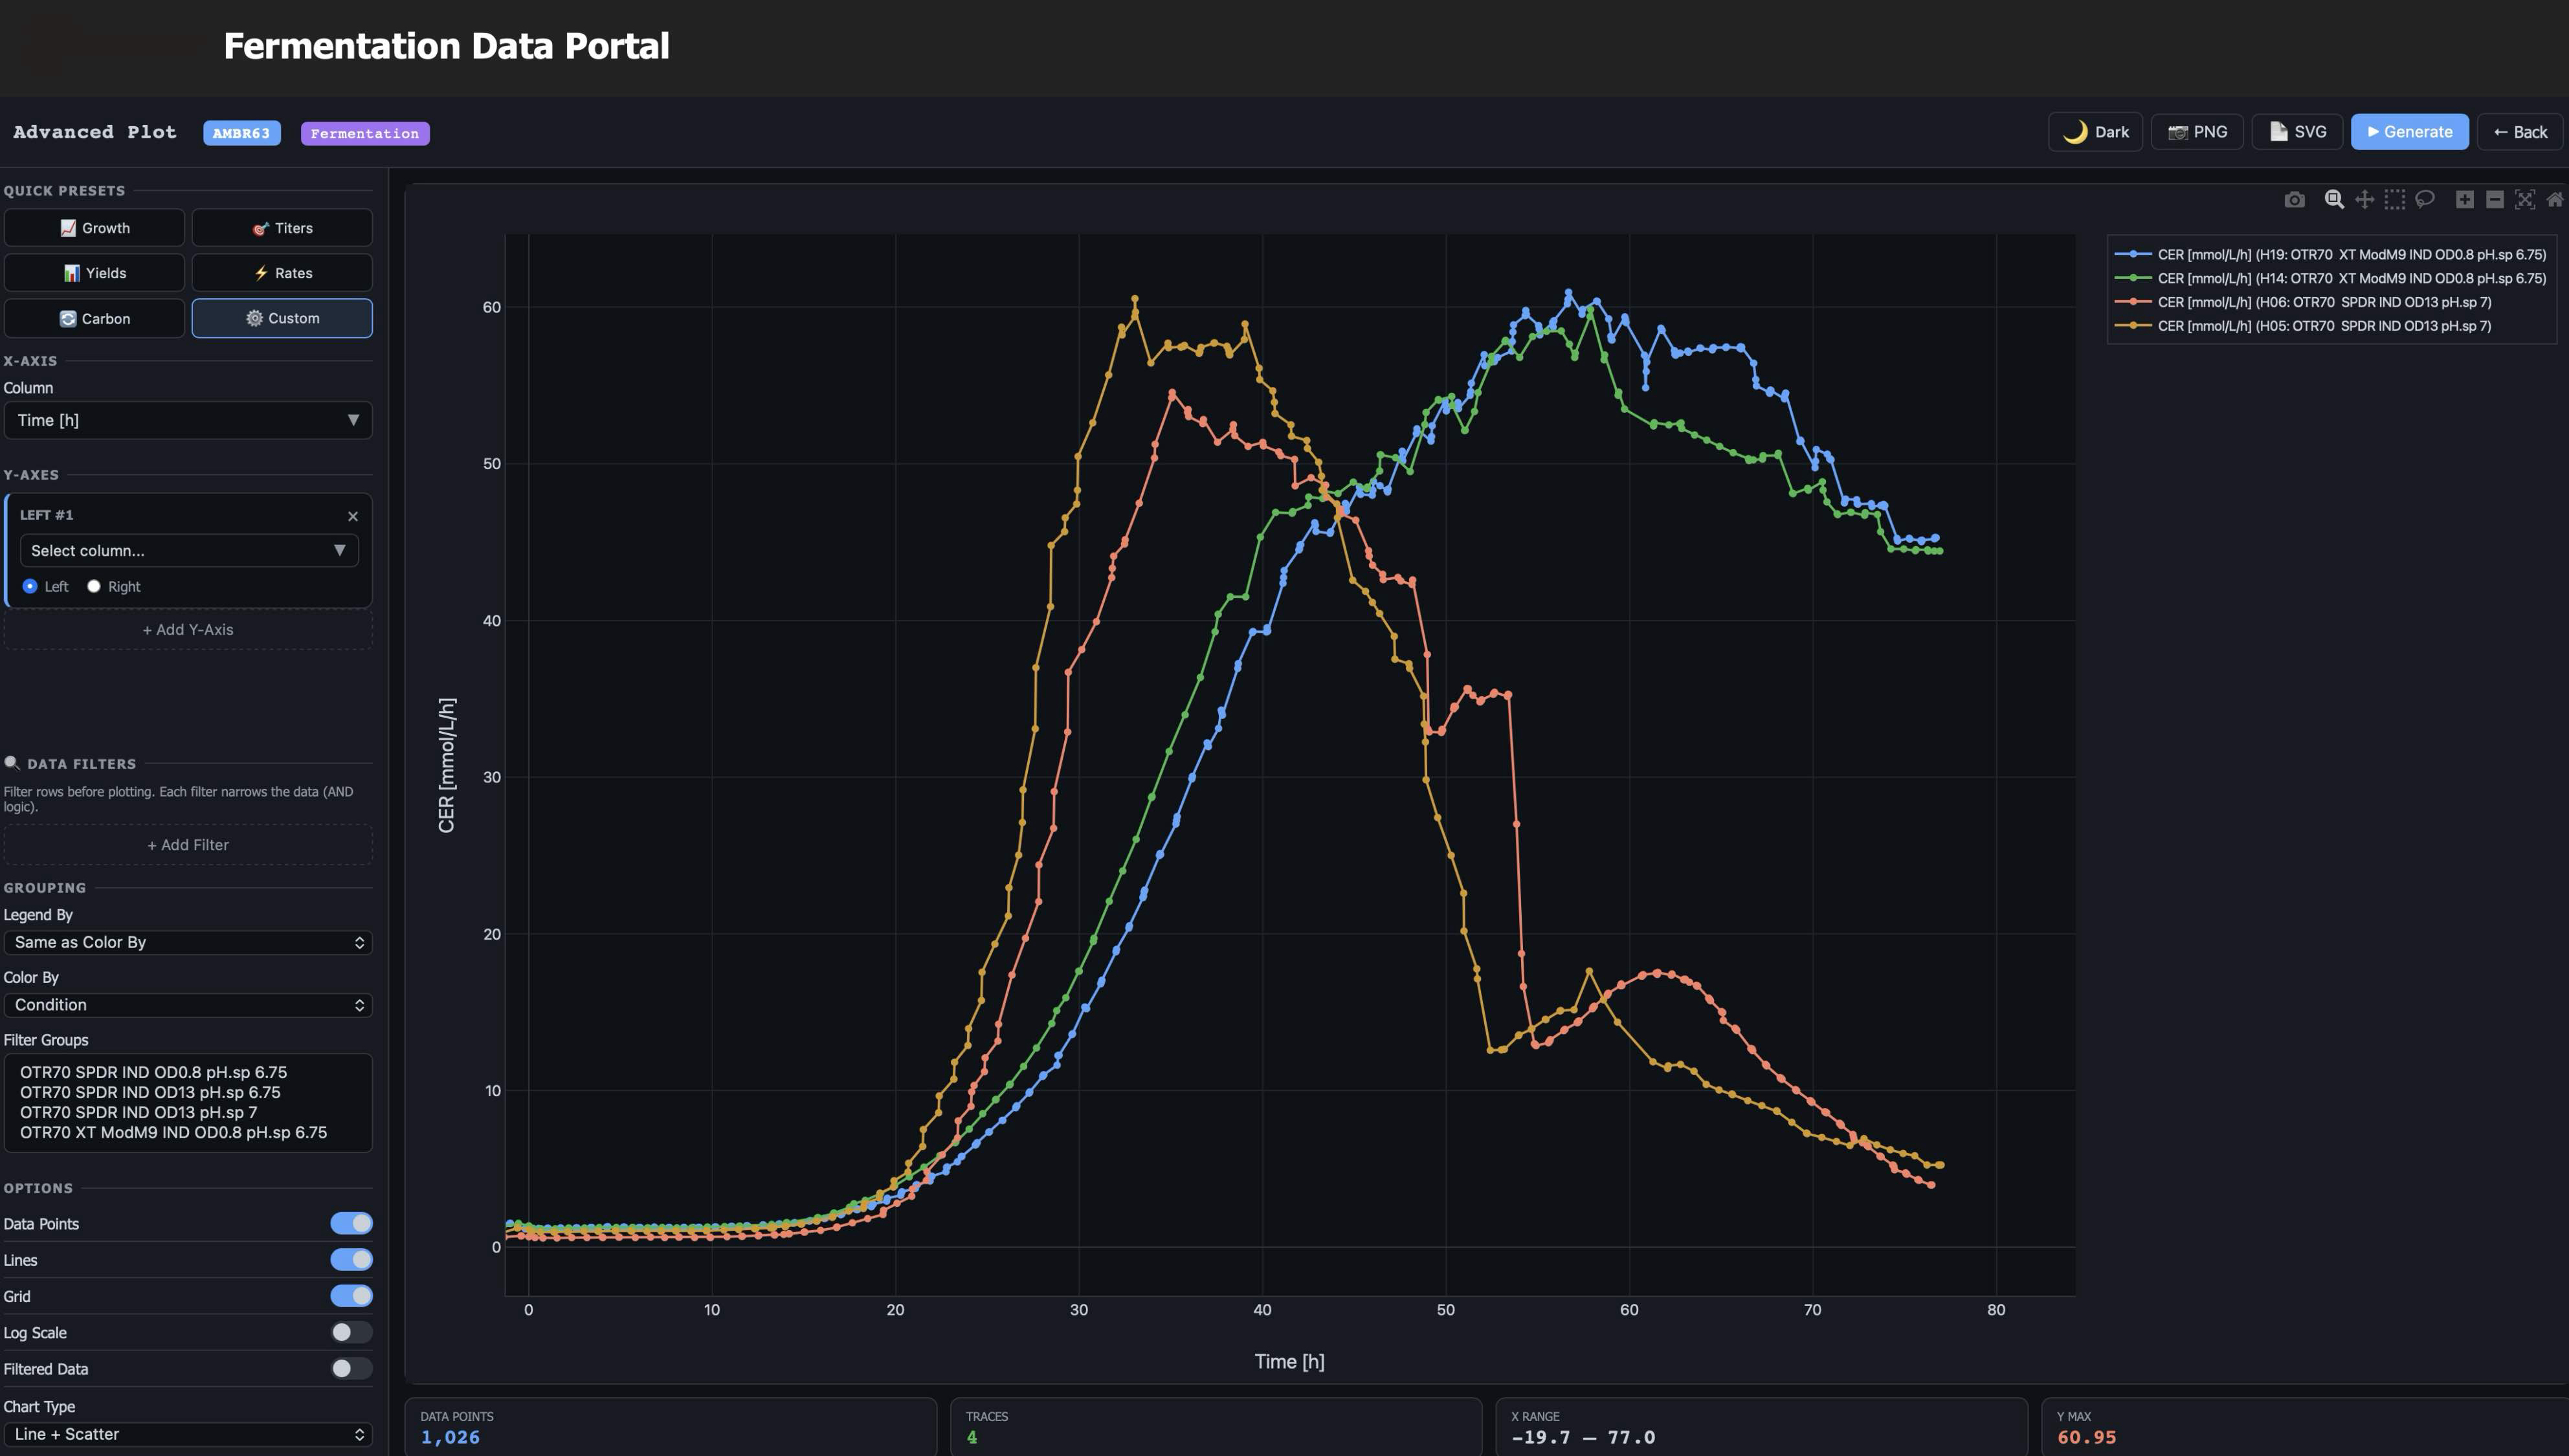Screen dimensions: 2569x1456
Task: Open the Chart Type dropdown
Action: click(188, 1434)
